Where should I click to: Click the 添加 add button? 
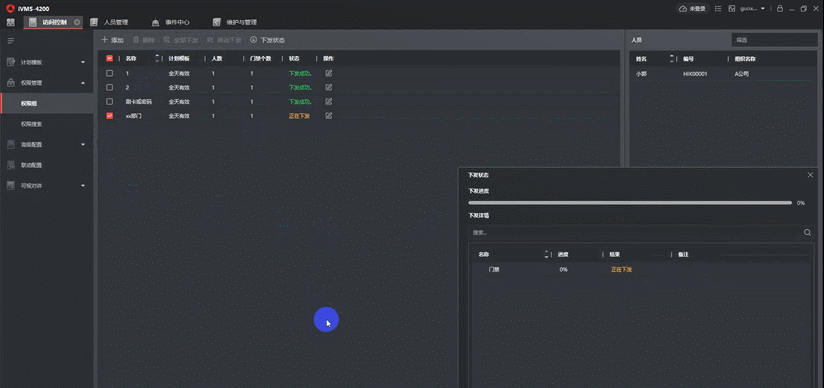pos(112,40)
